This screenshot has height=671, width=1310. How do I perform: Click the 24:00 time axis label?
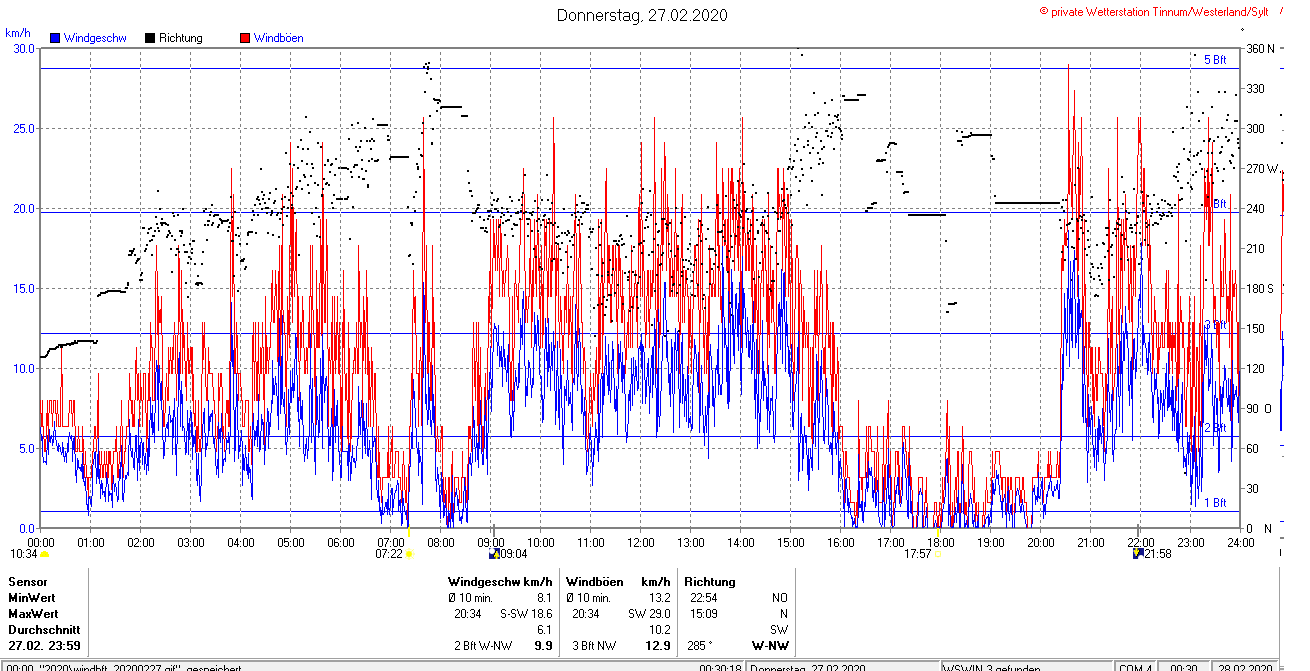coord(1241,543)
